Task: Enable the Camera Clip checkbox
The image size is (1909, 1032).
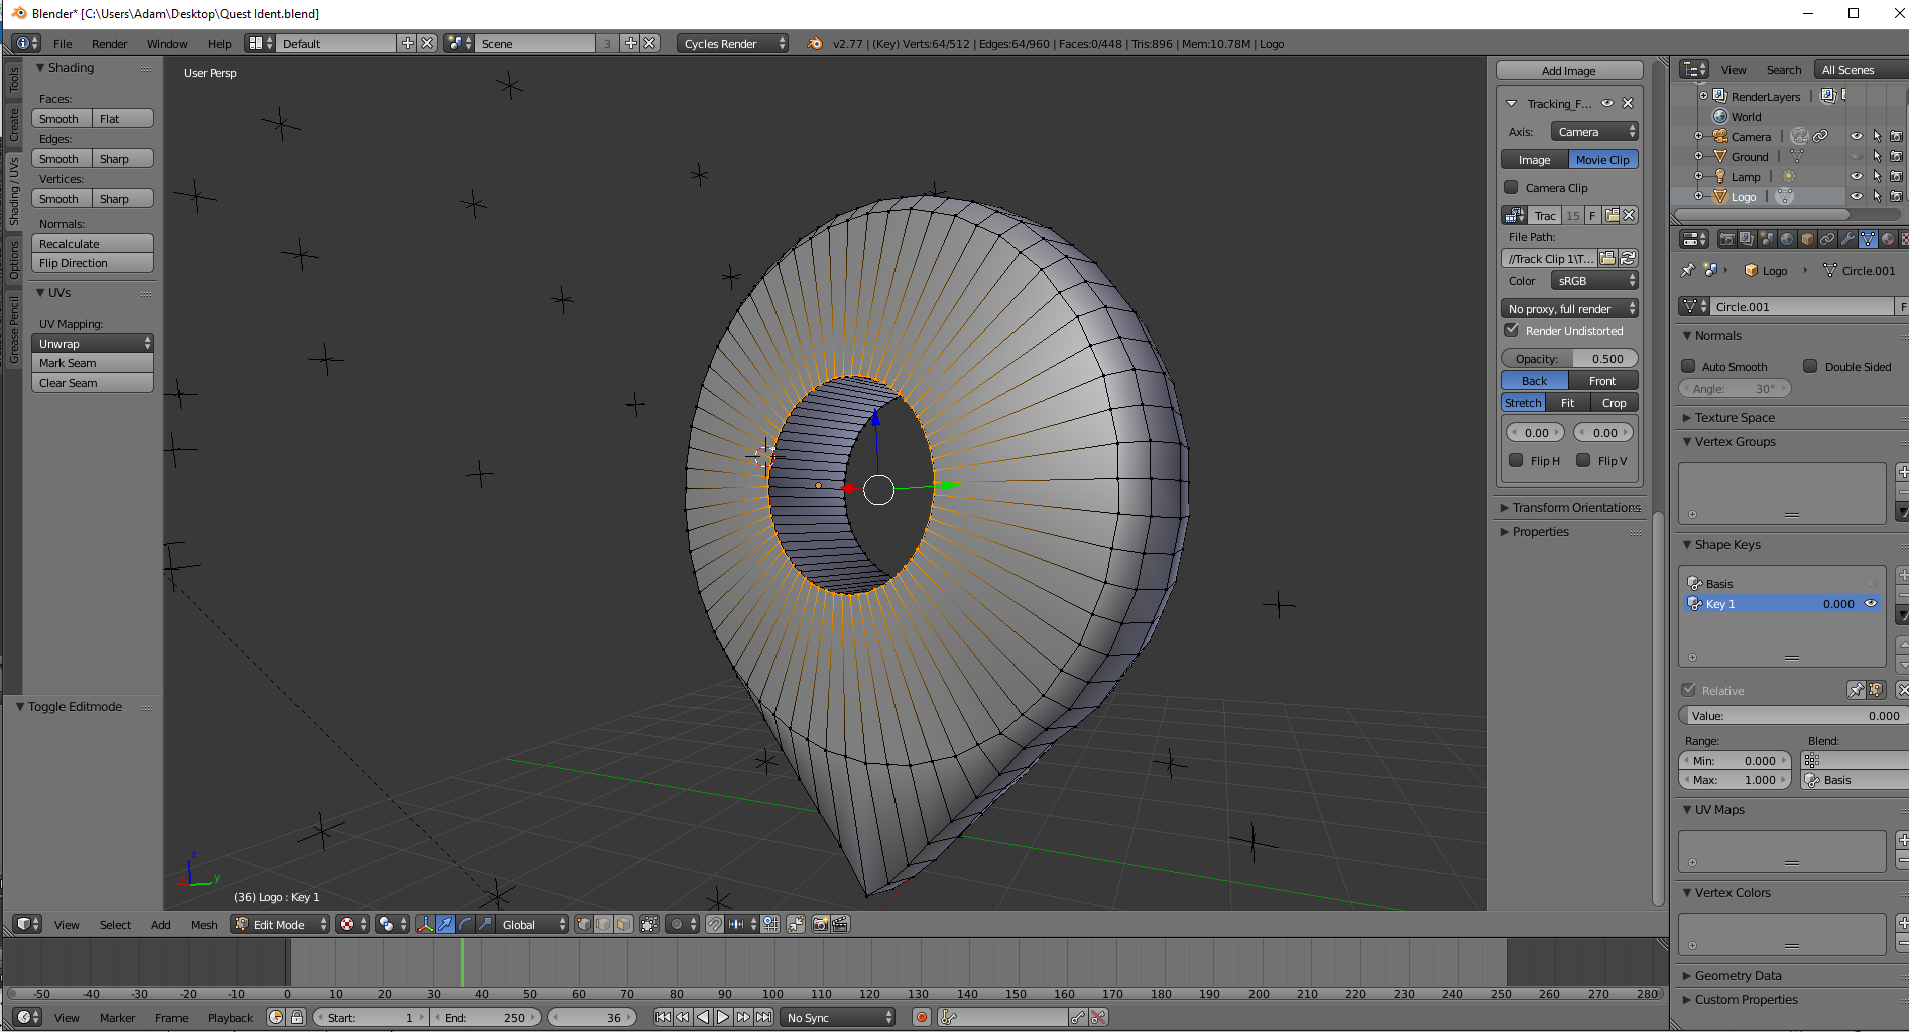Action: click(x=1511, y=187)
